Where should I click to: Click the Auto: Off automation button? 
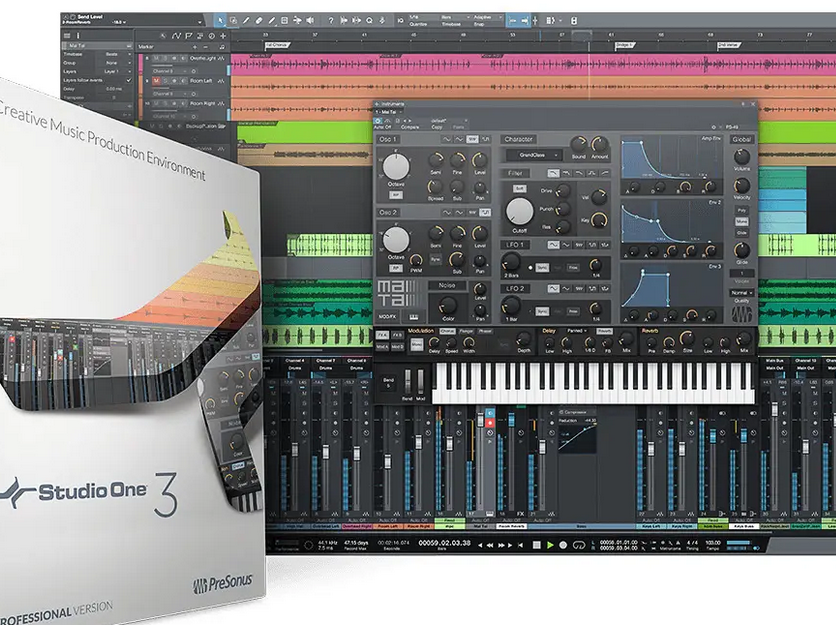click(x=382, y=127)
